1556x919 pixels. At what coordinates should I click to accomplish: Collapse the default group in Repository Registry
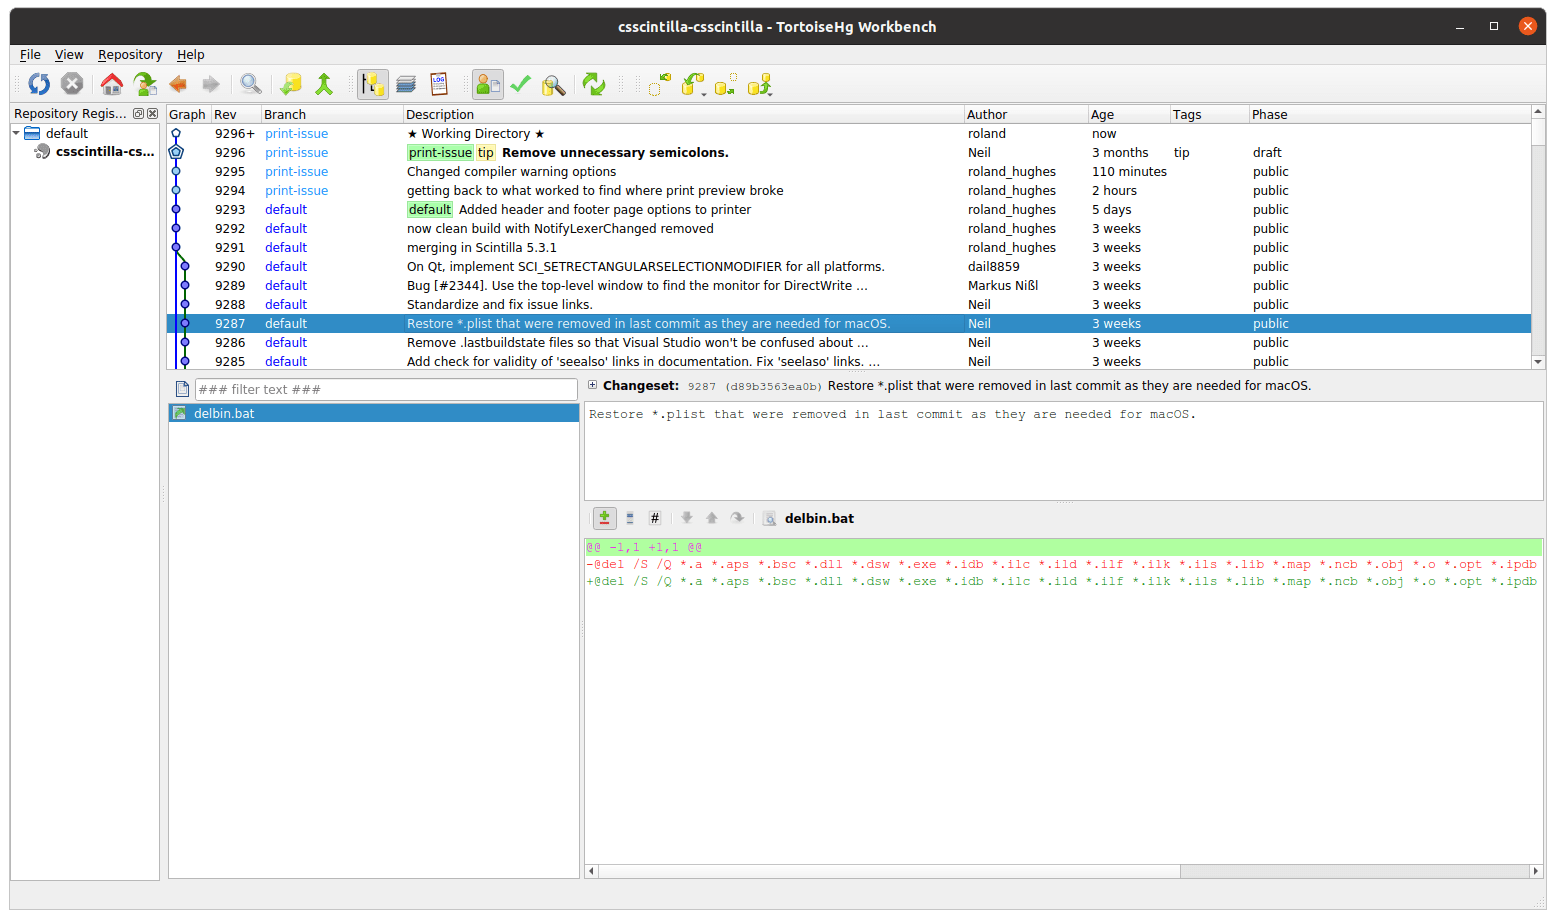coord(17,133)
